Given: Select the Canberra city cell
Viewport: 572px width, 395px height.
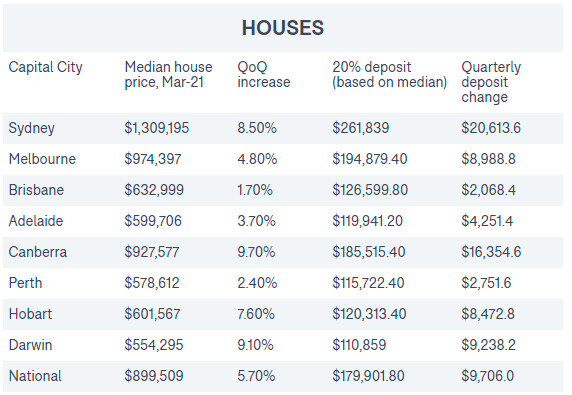Looking at the screenshot, I should (38, 252).
